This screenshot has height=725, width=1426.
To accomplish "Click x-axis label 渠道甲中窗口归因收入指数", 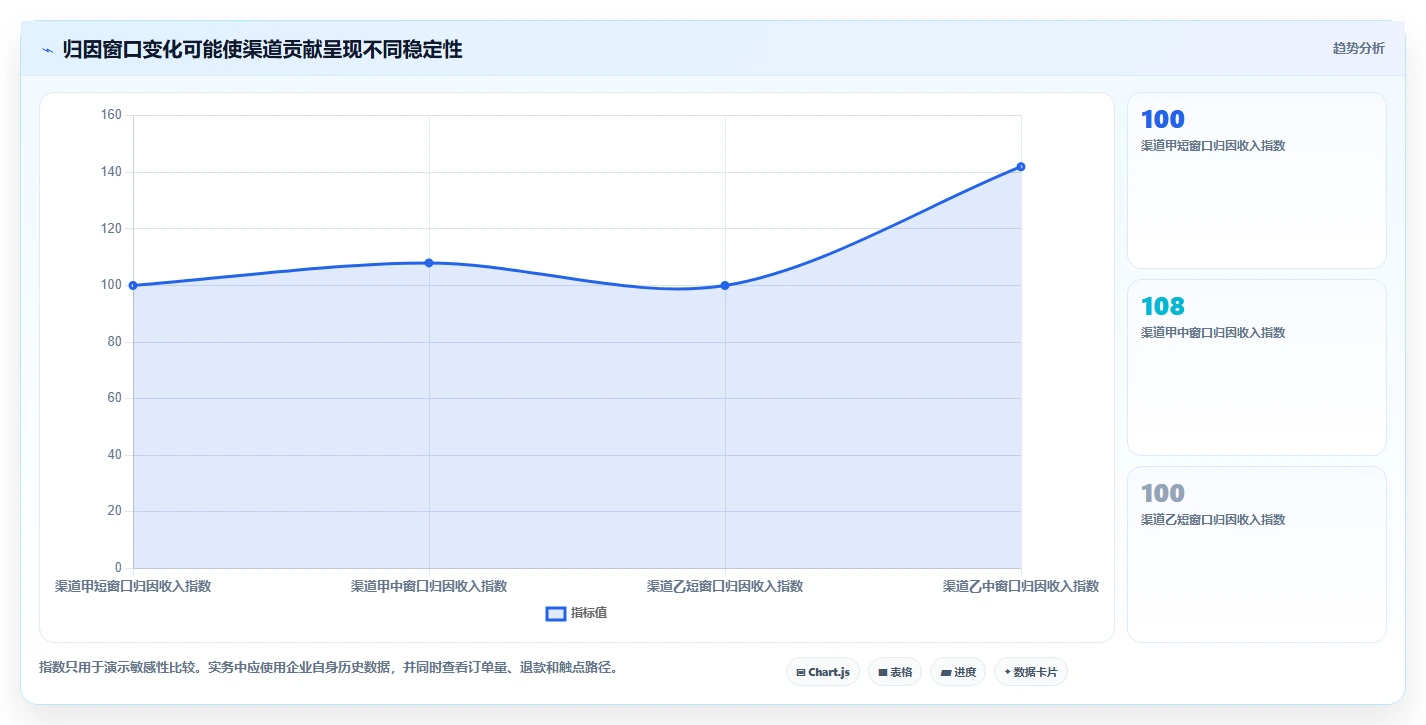I will 429,586.
